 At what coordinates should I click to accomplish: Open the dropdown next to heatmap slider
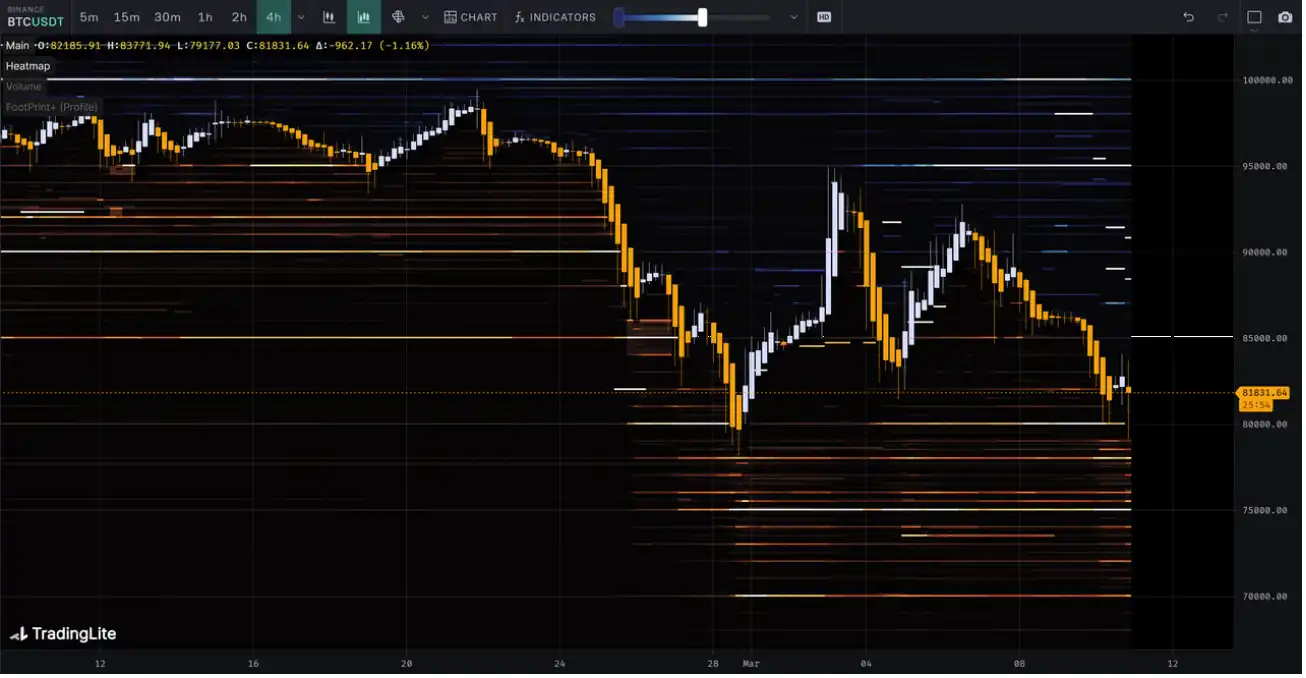794,17
